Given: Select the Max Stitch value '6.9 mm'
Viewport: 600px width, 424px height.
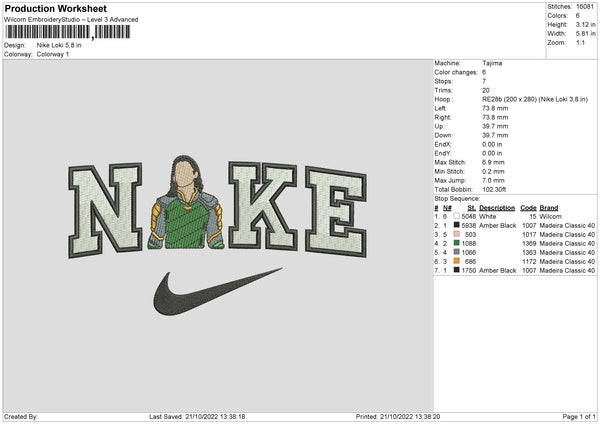Looking at the screenshot, I should pyautogui.click(x=493, y=162).
